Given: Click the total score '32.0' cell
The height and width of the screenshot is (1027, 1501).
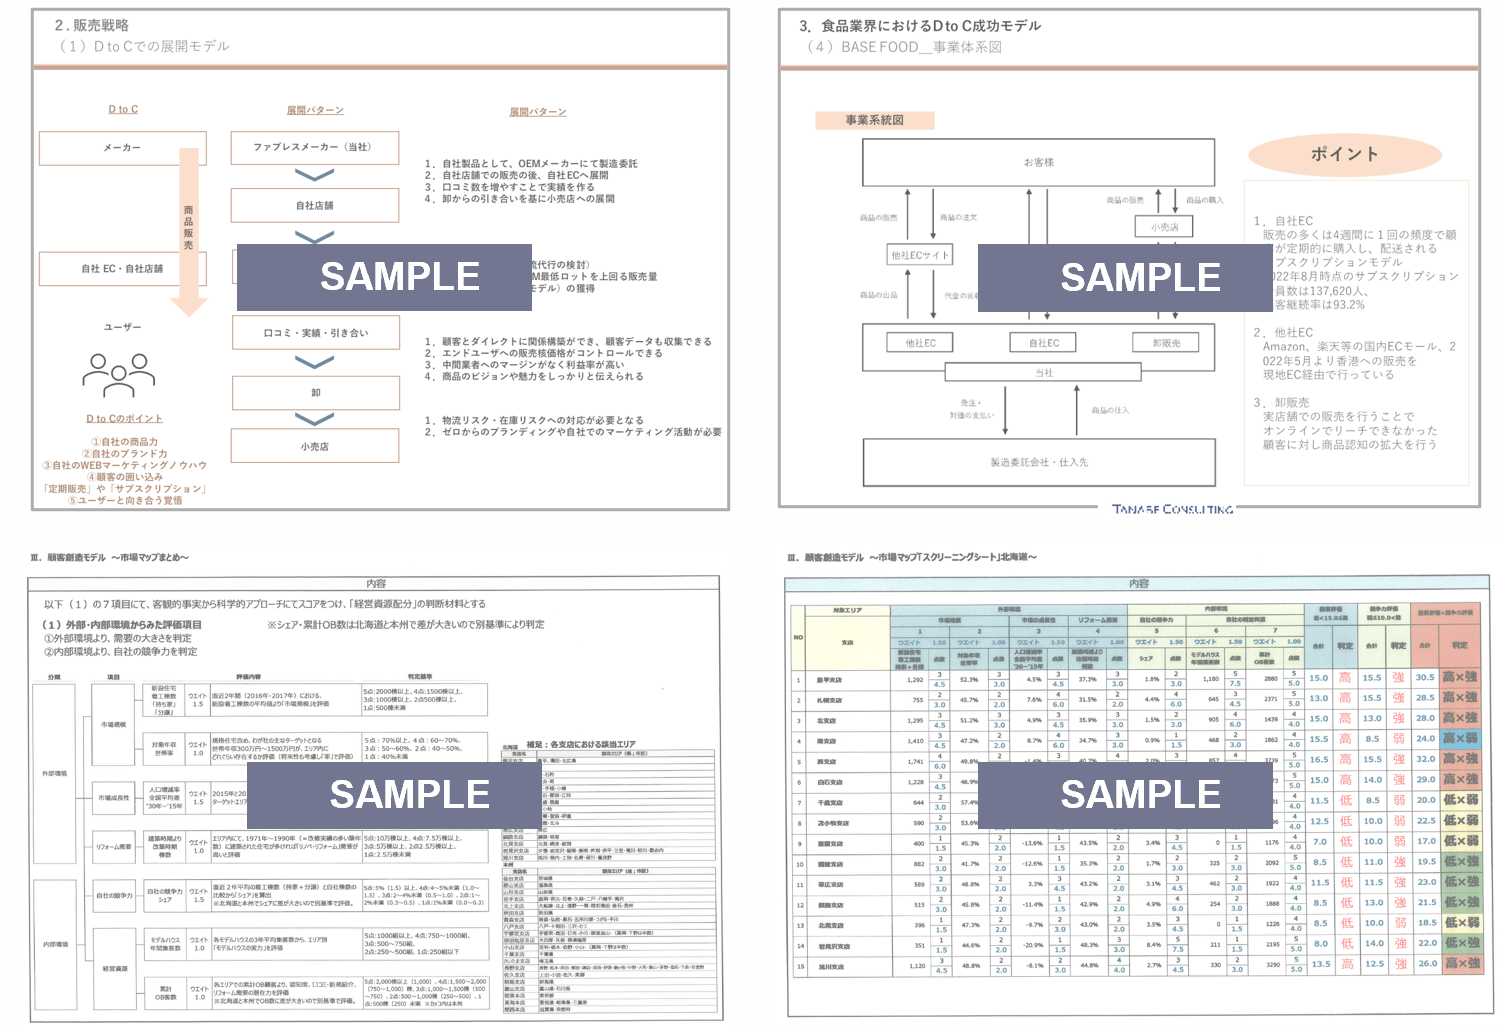Looking at the screenshot, I should [x=1425, y=759].
